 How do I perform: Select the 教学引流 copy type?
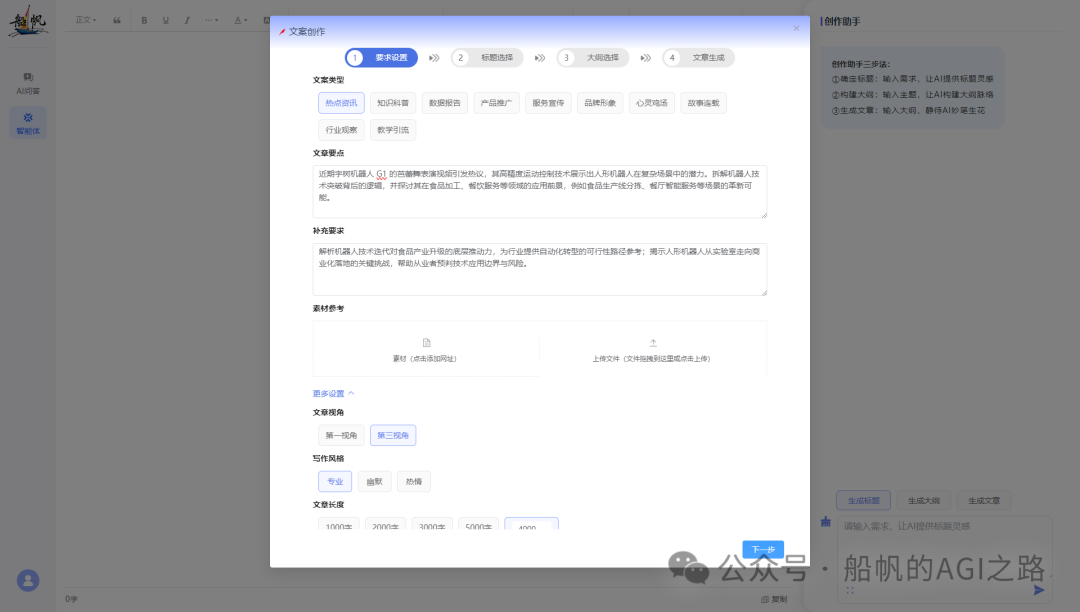[x=393, y=130]
